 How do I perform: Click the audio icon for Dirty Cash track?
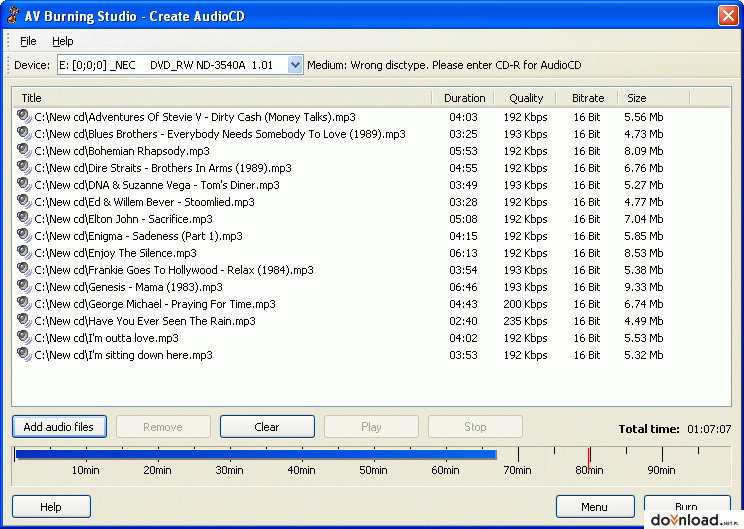coord(23,116)
